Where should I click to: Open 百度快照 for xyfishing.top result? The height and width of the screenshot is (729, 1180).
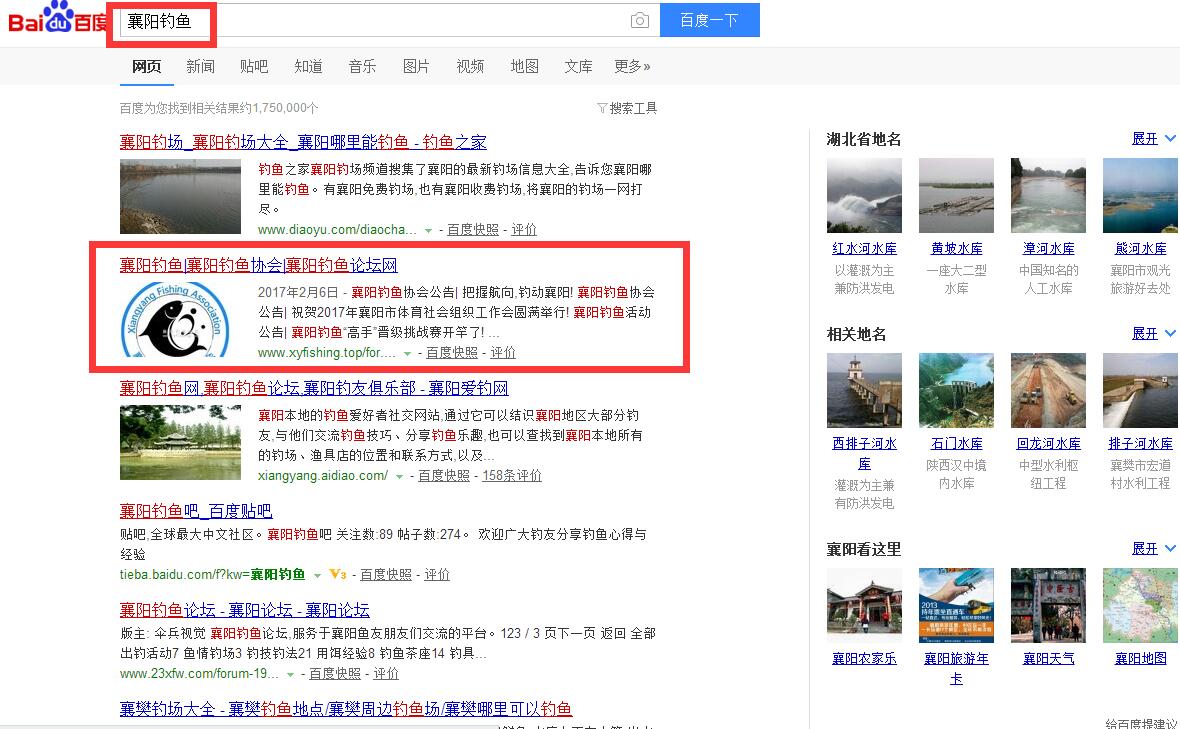coord(452,353)
